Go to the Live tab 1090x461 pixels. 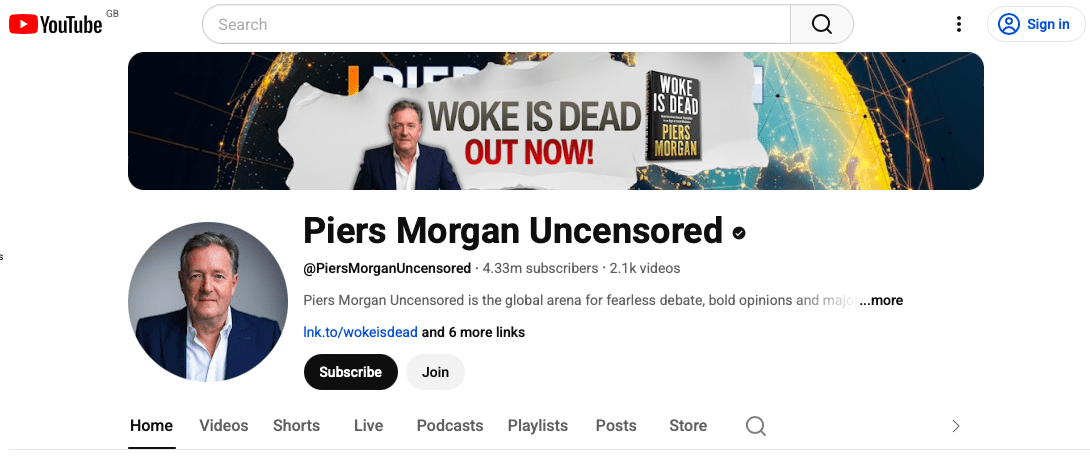click(x=368, y=426)
